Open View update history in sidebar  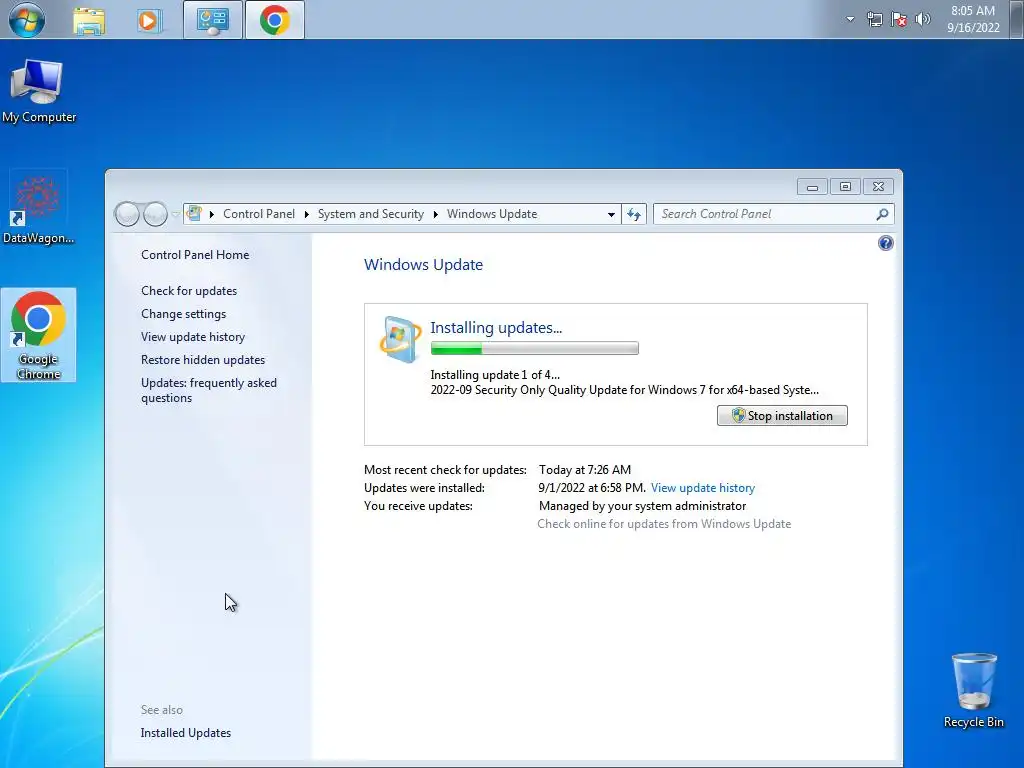[193, 337]
